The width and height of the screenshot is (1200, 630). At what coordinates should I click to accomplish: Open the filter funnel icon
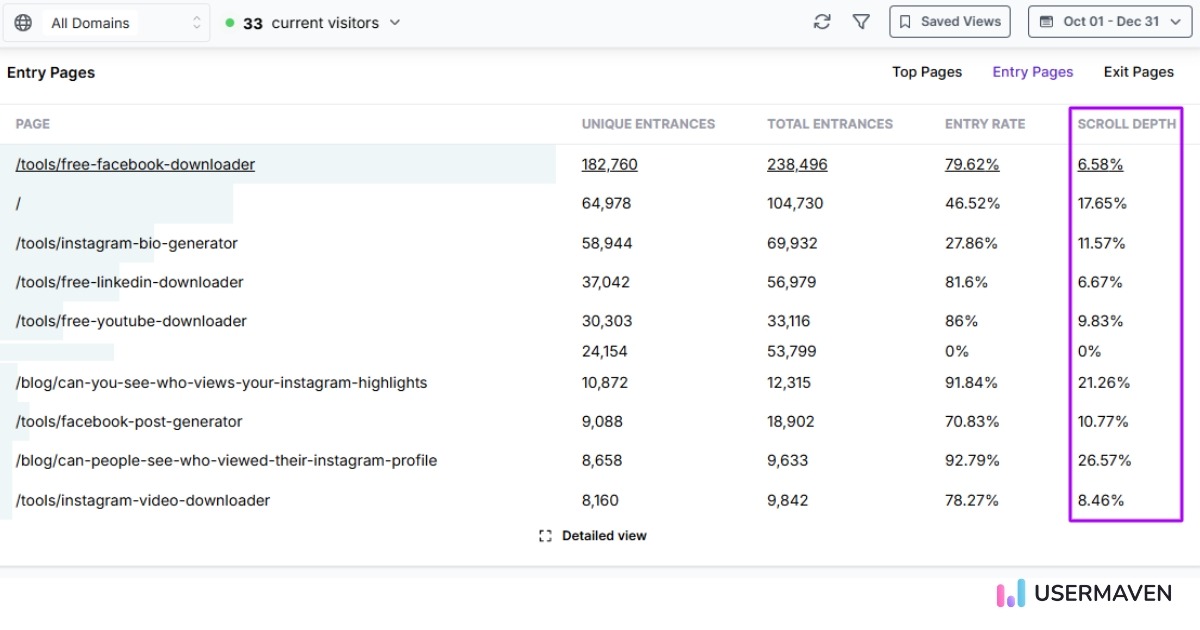coord(861,21)
